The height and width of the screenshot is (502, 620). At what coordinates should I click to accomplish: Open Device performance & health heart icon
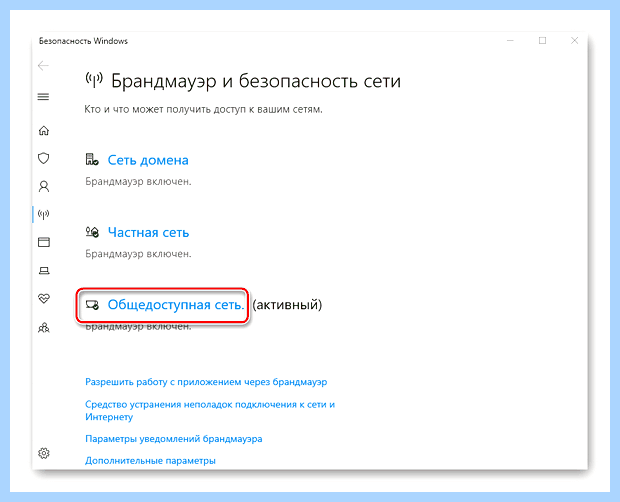pyautogui.click(x=43, y=298)
